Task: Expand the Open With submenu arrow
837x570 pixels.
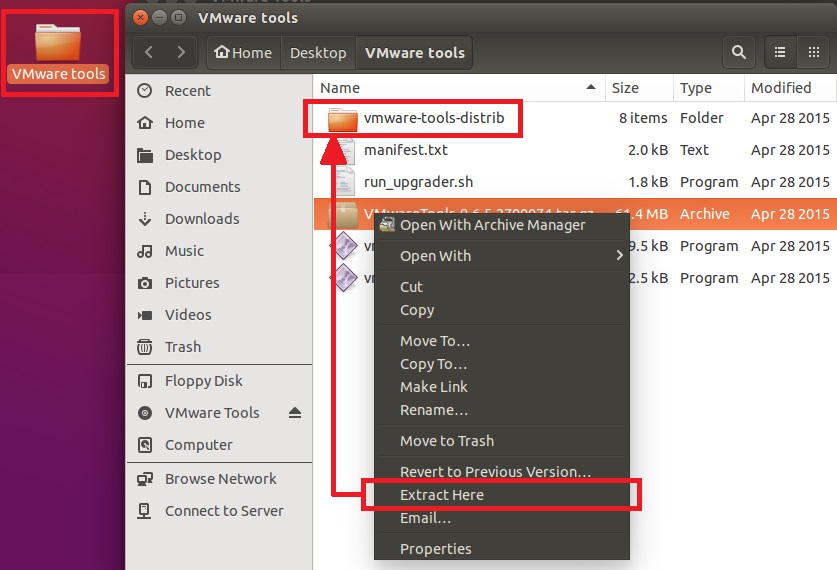Action: 619,255
